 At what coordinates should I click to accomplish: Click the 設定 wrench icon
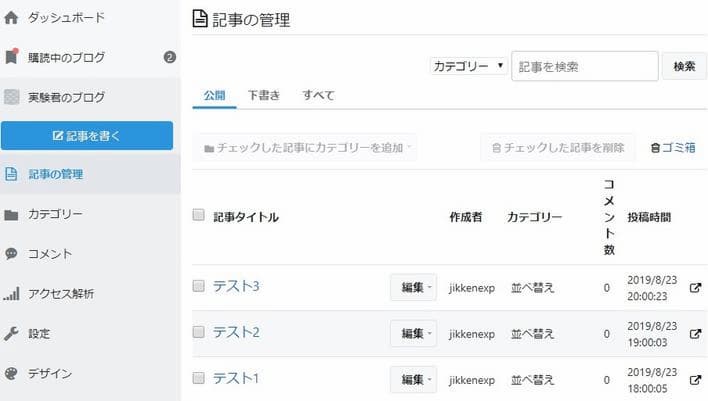[11, 333]
